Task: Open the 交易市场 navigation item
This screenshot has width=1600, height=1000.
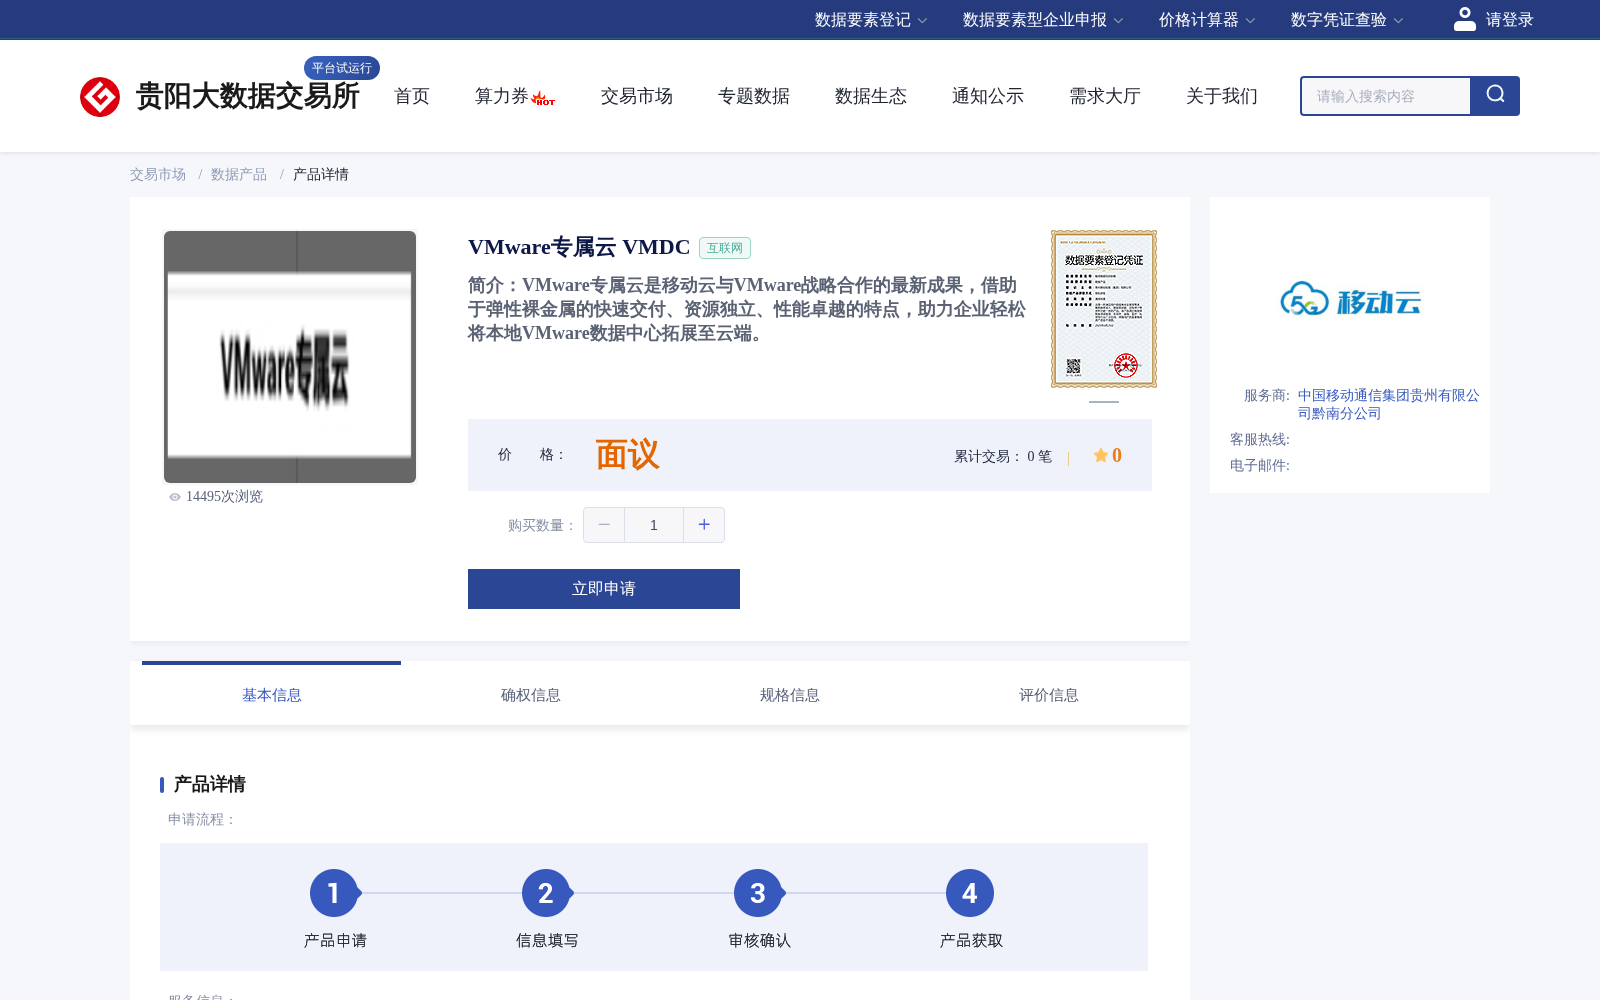Action: (x=637, y=96)
